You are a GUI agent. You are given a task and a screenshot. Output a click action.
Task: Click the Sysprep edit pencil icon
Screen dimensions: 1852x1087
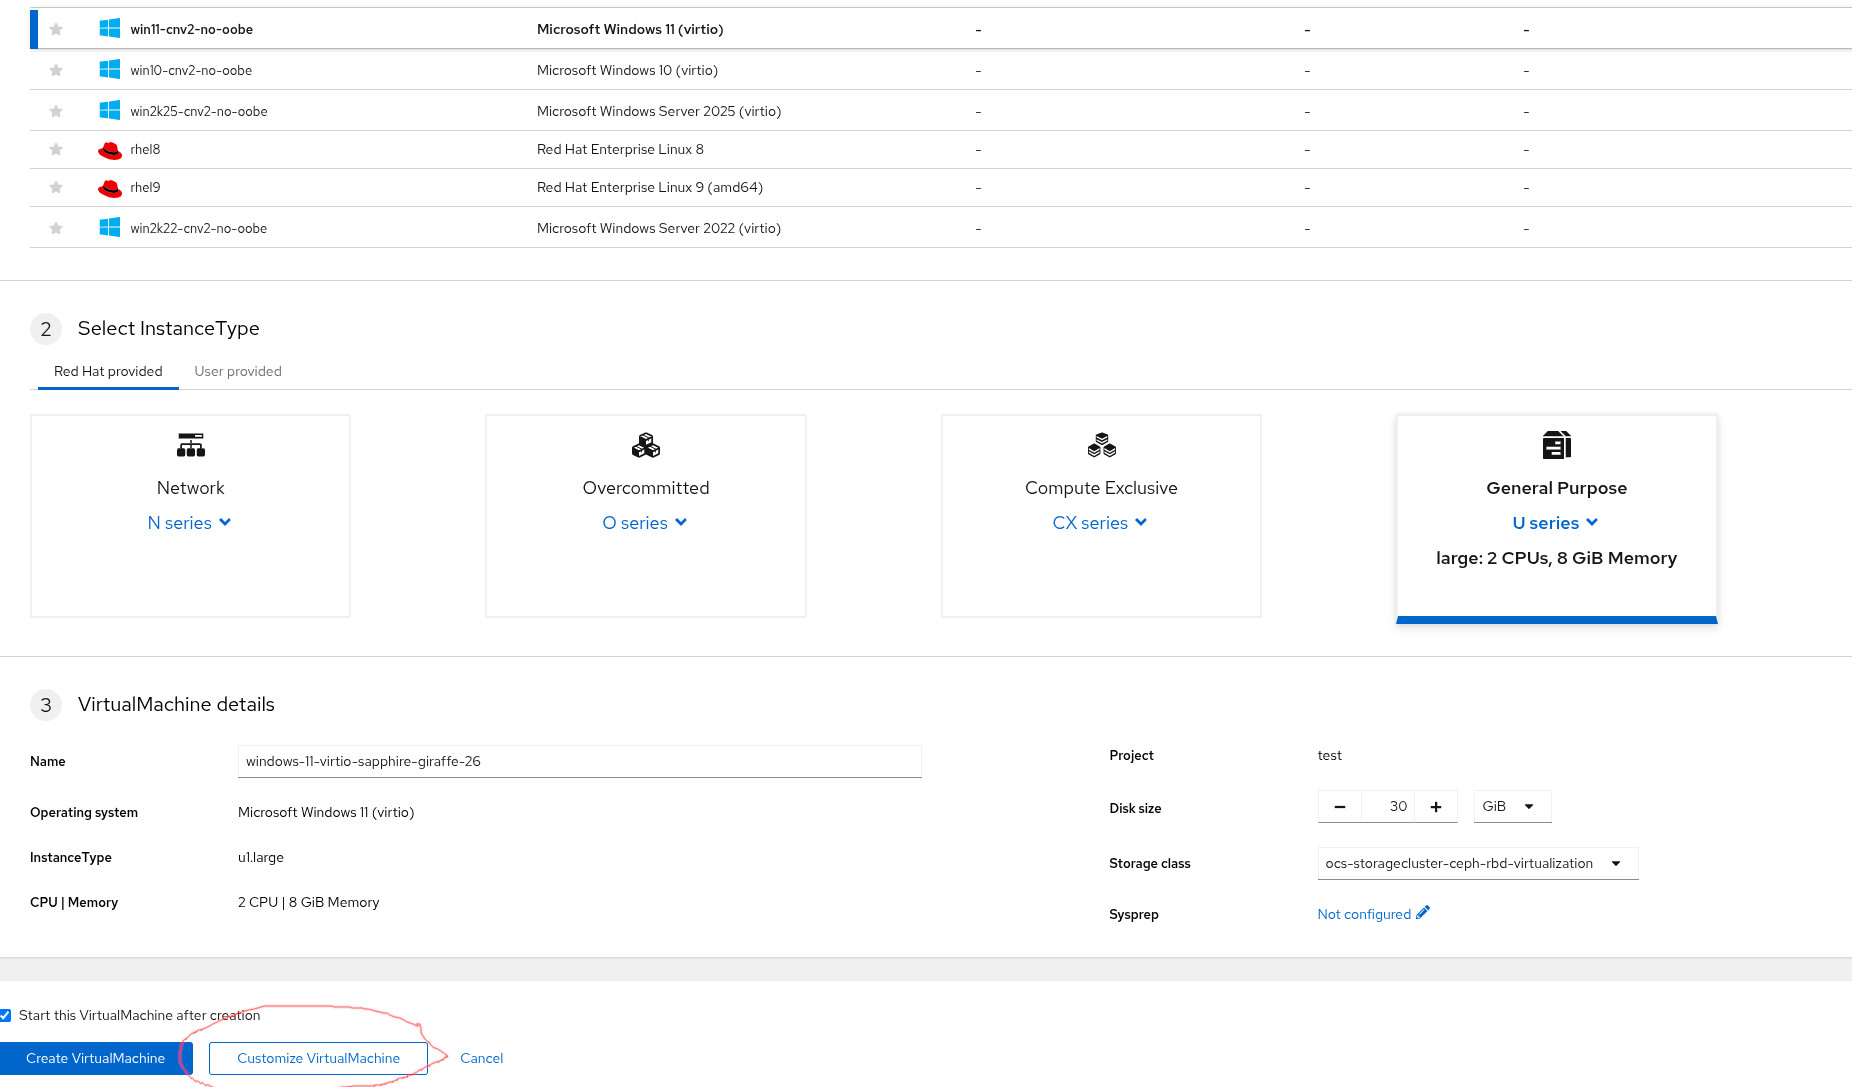pyautogui.click(x=1423, y=912)
